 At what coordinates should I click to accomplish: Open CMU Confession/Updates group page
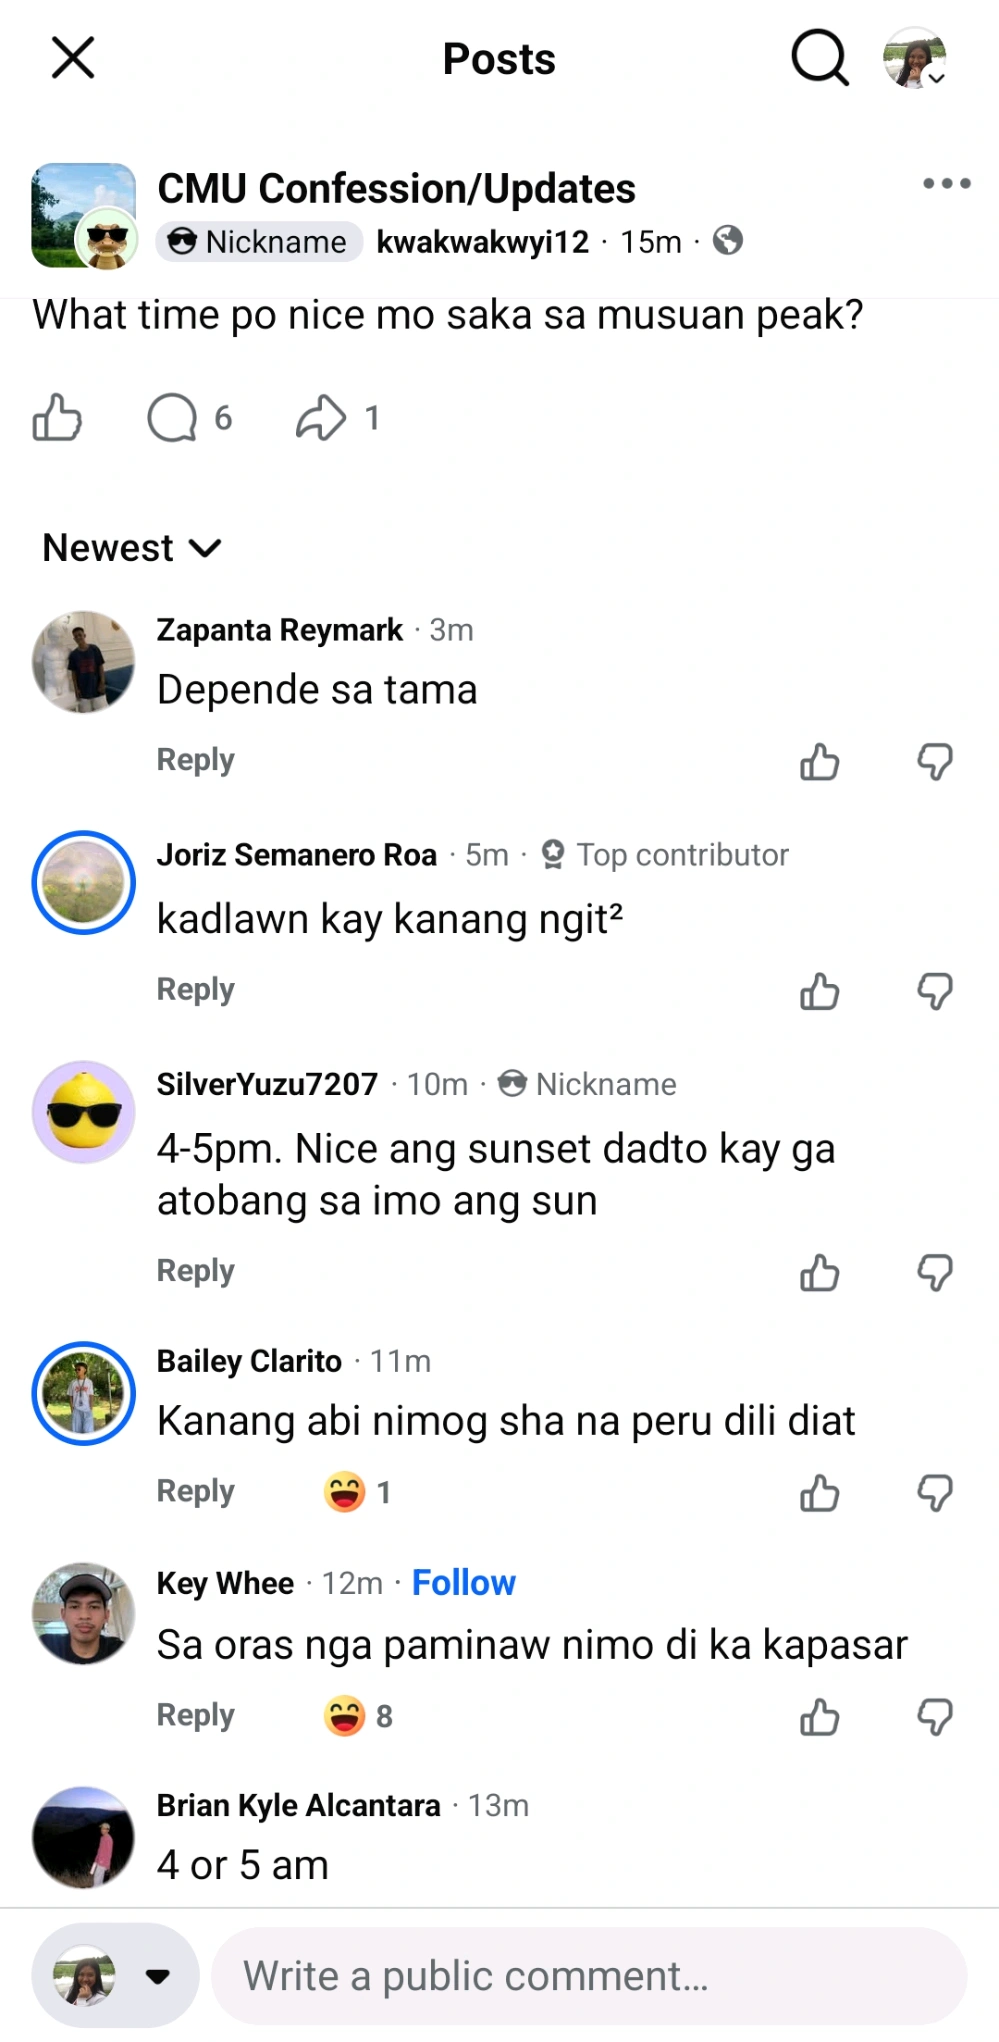(396, 189)
